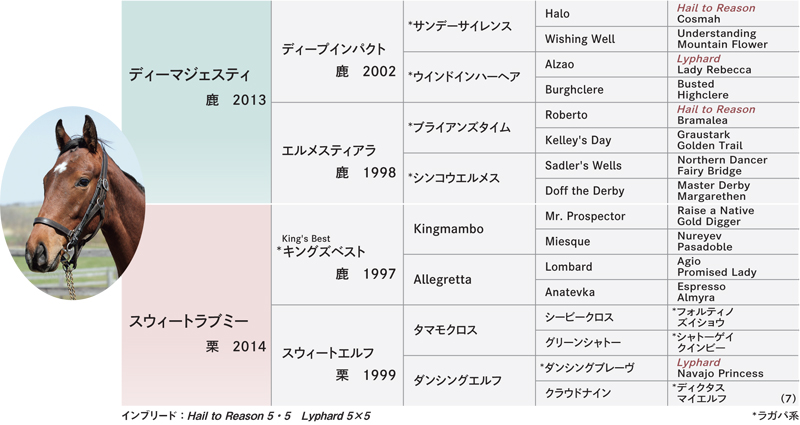
Task: Click Lyphard above Navajo Princess
Action: pyautogui.click(x=698, y=363)
